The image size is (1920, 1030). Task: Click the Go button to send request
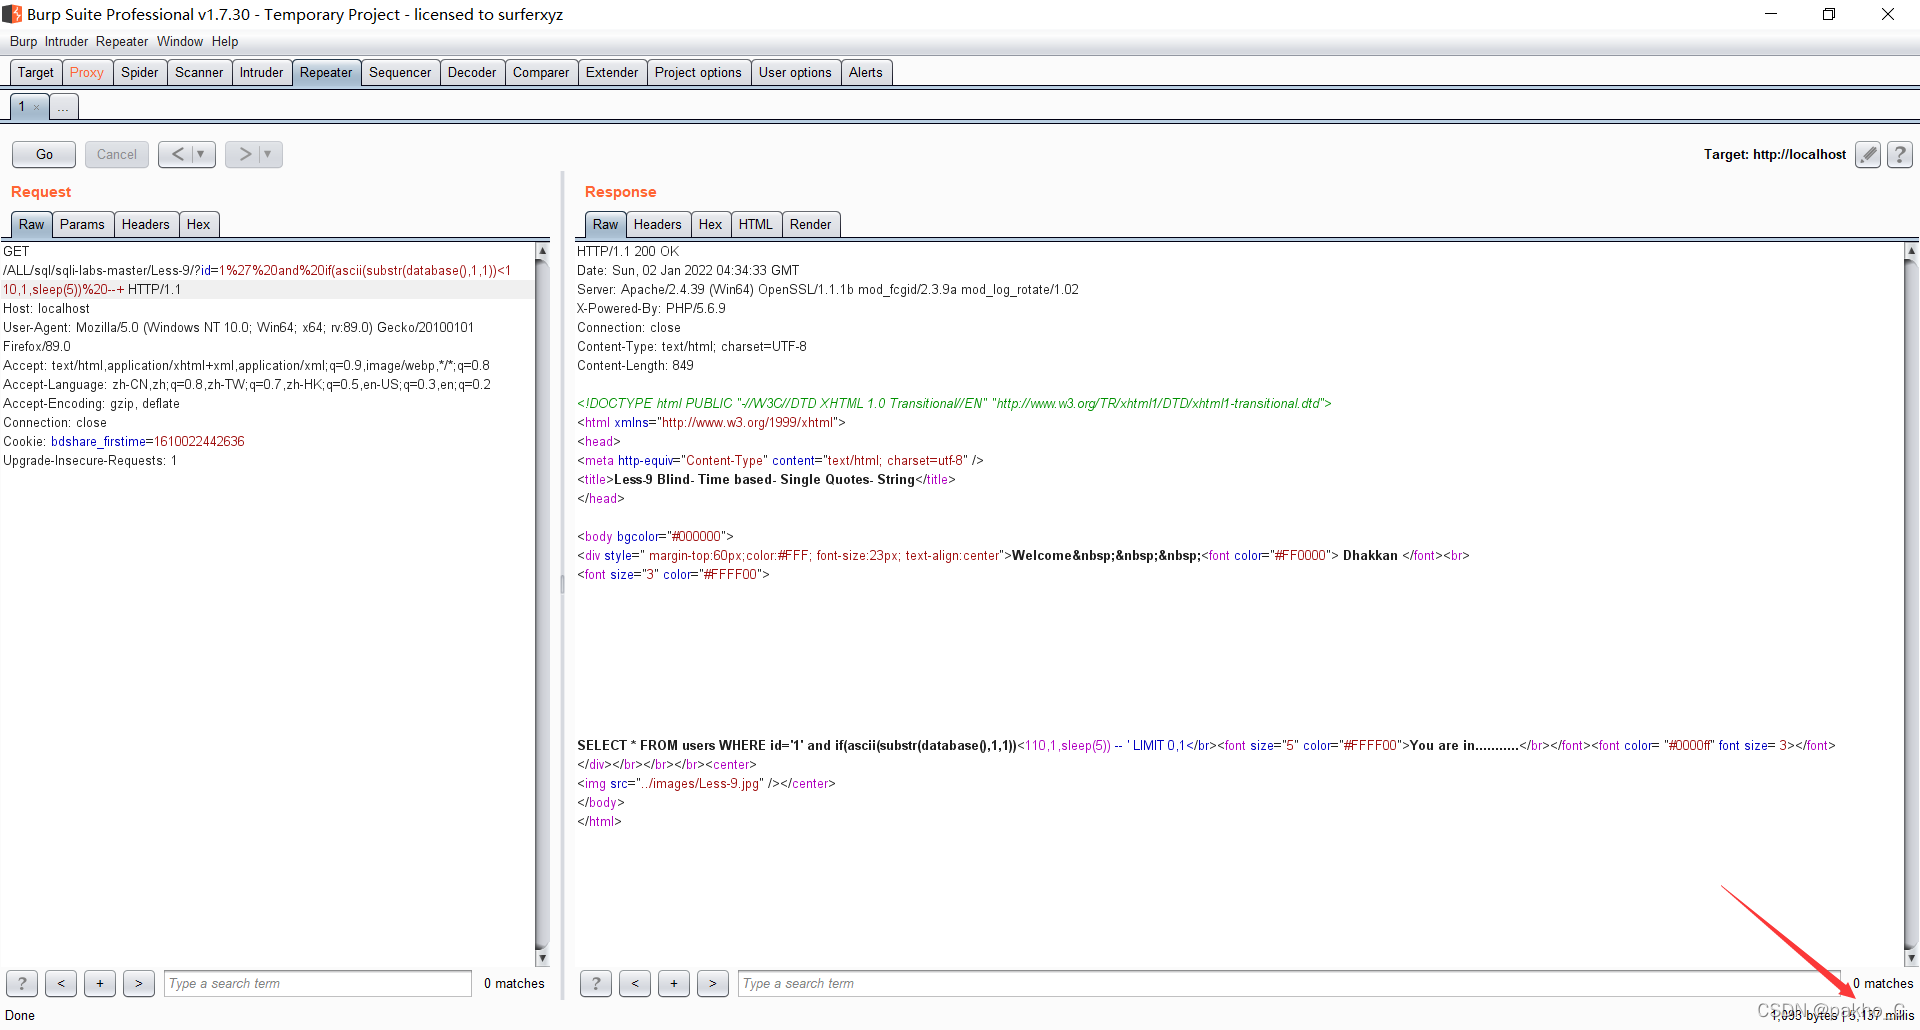coord(44,154)
